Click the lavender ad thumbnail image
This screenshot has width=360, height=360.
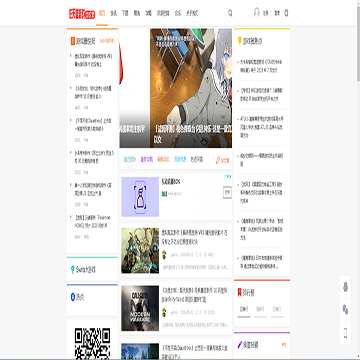[x=140, y=197]
